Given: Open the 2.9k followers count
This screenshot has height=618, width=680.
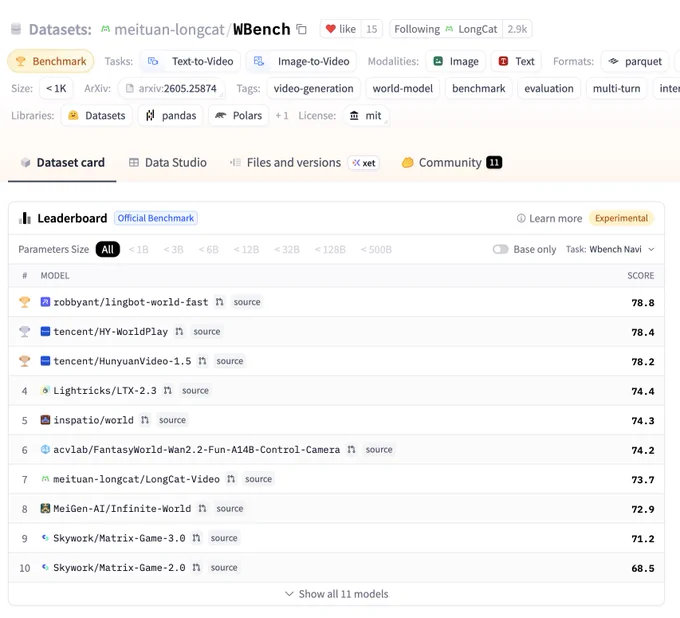Looking at the screenshot, I should pos(517,29).
